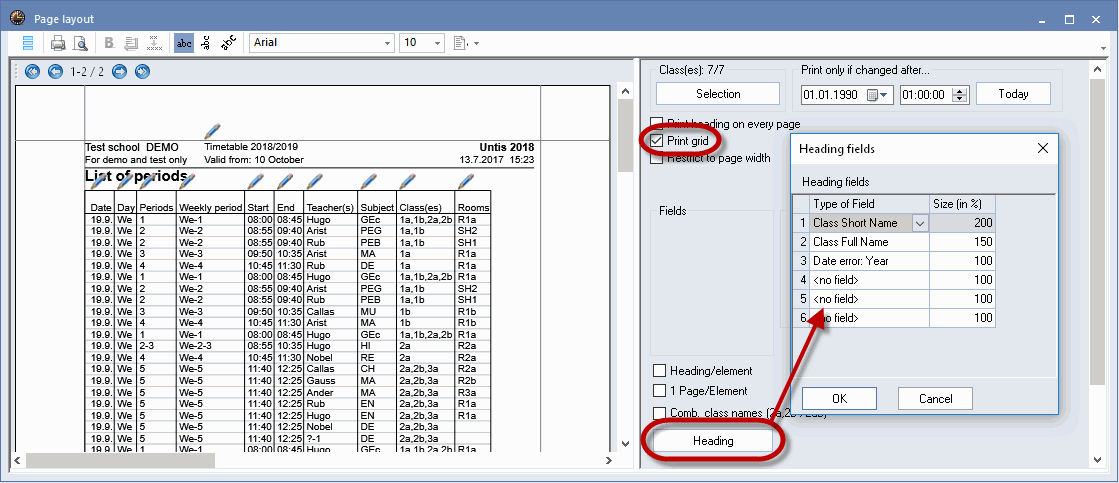Open the toolbar overflow options arrow
Viewport: 1119px width, 483px height.
[1103, 48]
